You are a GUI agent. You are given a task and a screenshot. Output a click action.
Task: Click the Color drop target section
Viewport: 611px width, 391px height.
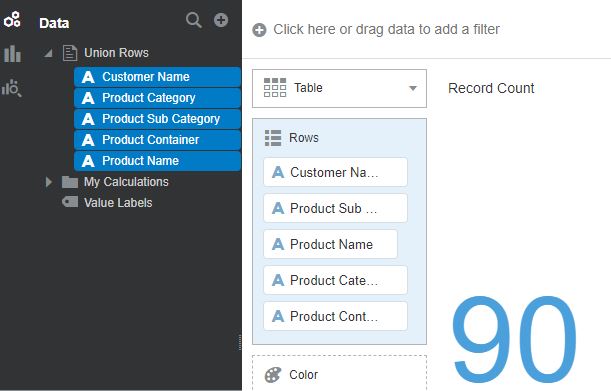339,373
